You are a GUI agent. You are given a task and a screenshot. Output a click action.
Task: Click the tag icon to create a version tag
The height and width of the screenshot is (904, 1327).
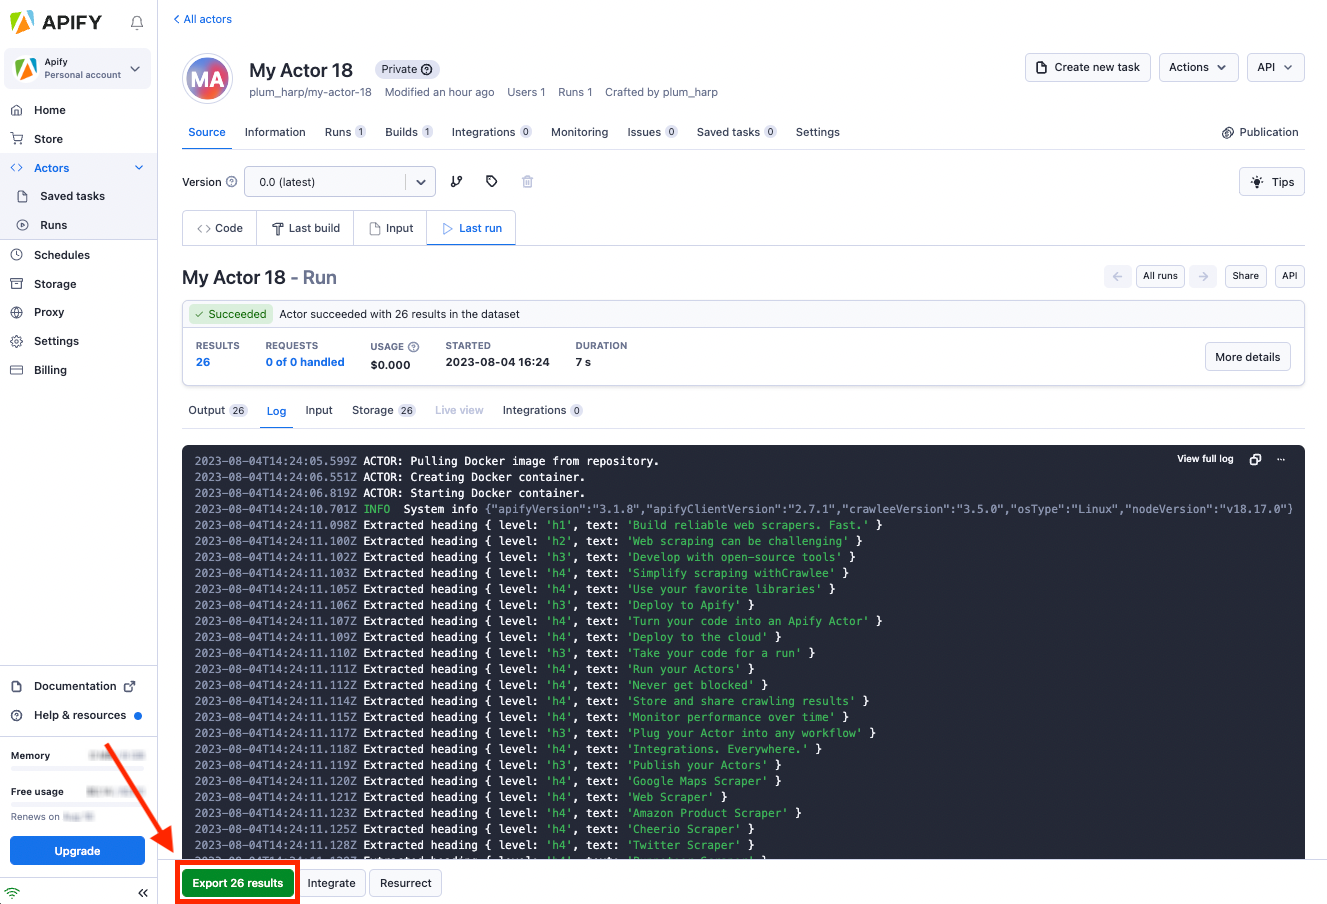tap(491, 181)
